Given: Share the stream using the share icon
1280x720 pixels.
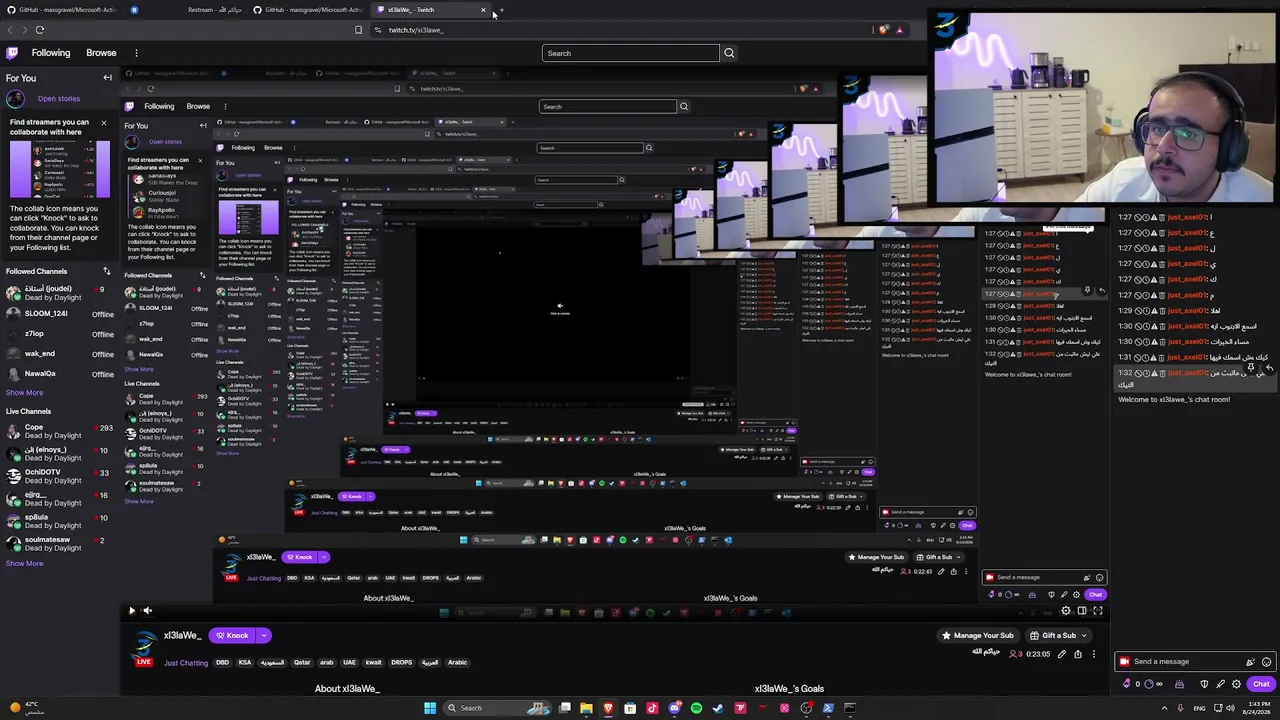Looking at the screenshot, I should point(1078,654).
